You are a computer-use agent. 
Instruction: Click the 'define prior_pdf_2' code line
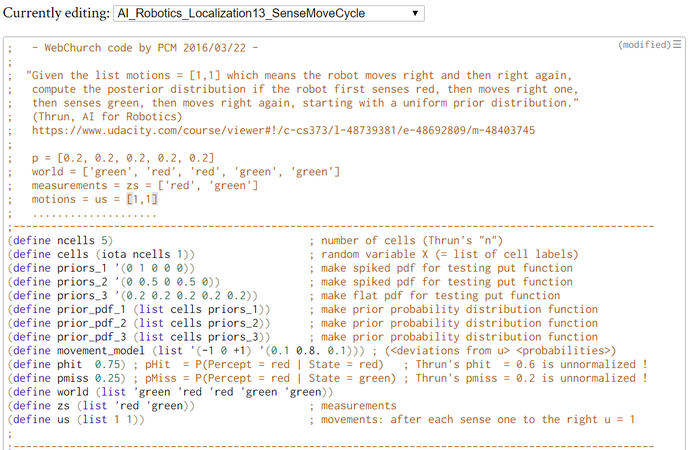coord(139,323)
